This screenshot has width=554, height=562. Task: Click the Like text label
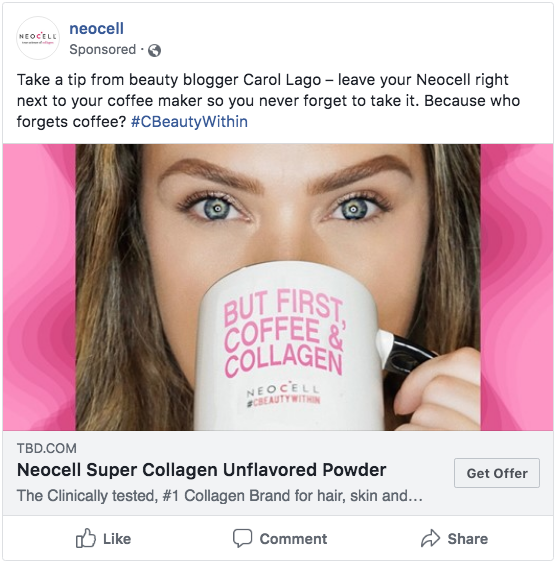(117, 539)
